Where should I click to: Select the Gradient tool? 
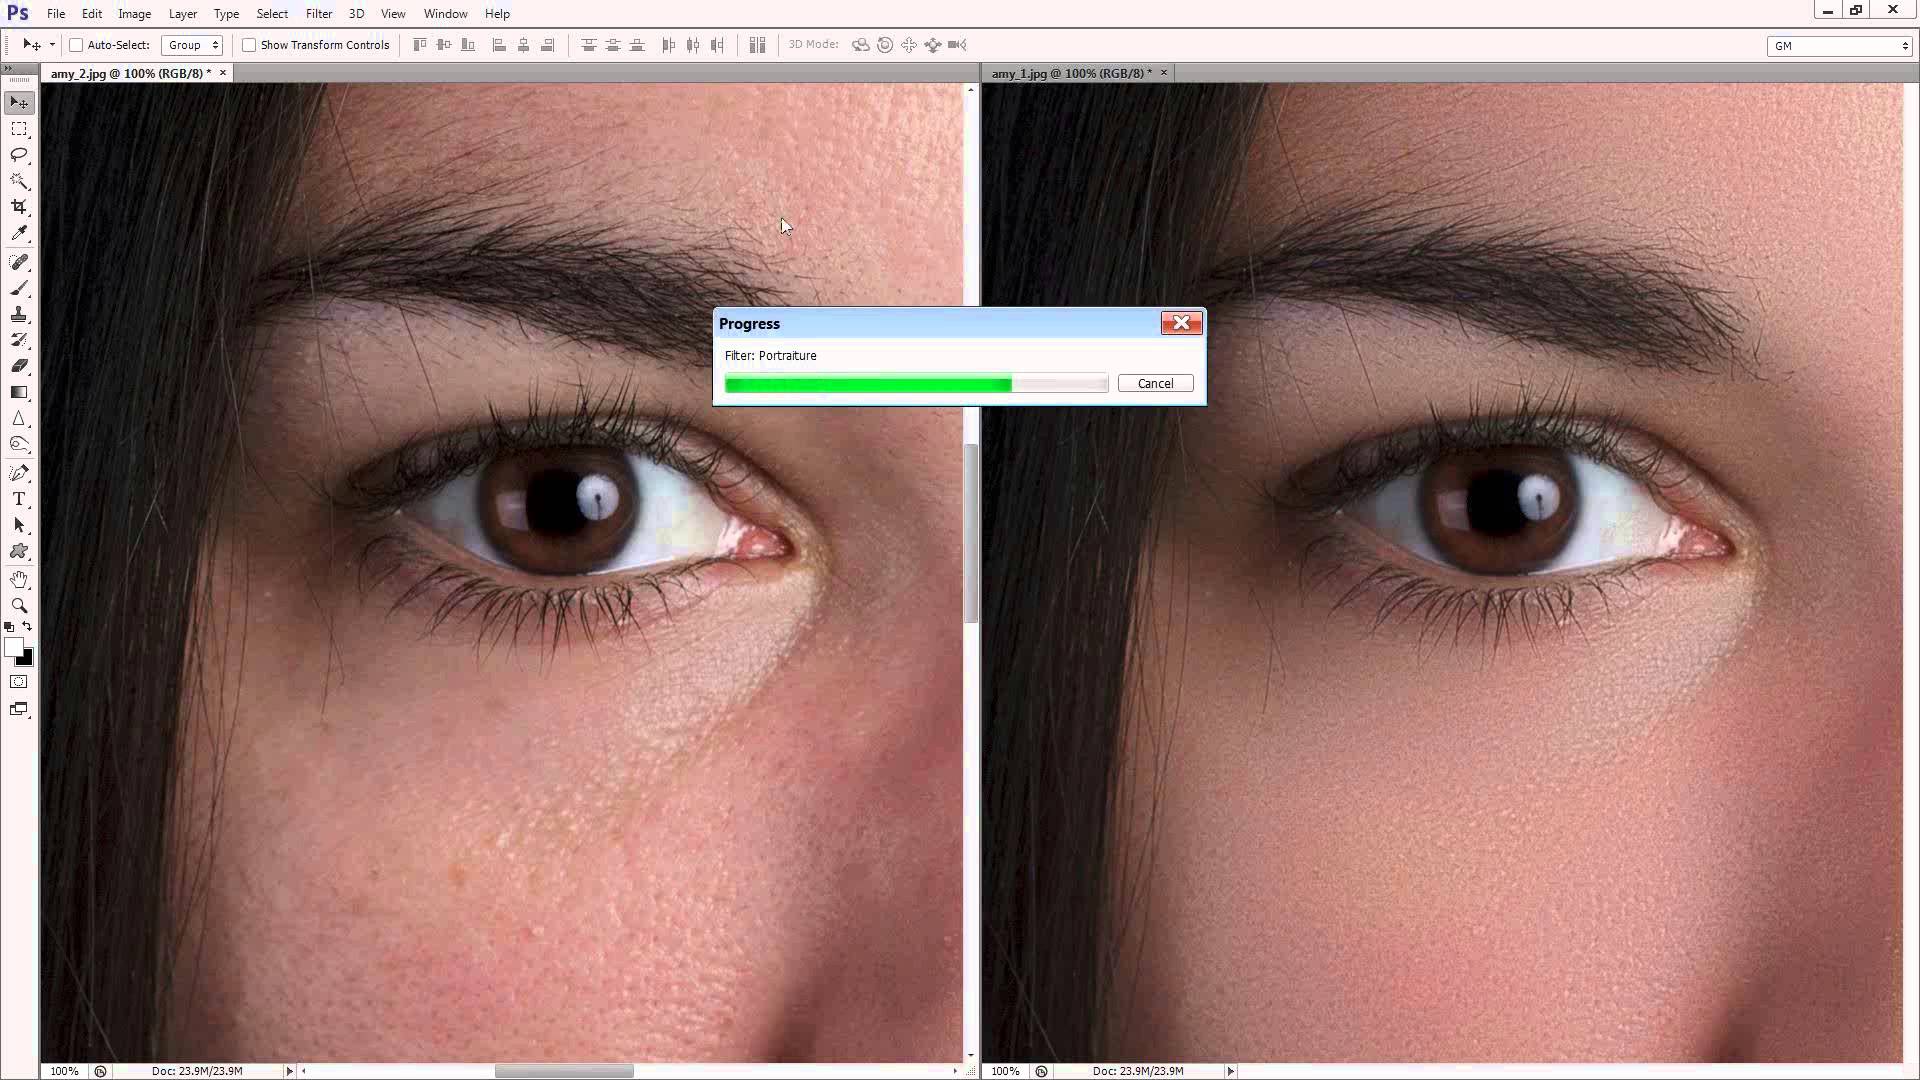point(19,393)
